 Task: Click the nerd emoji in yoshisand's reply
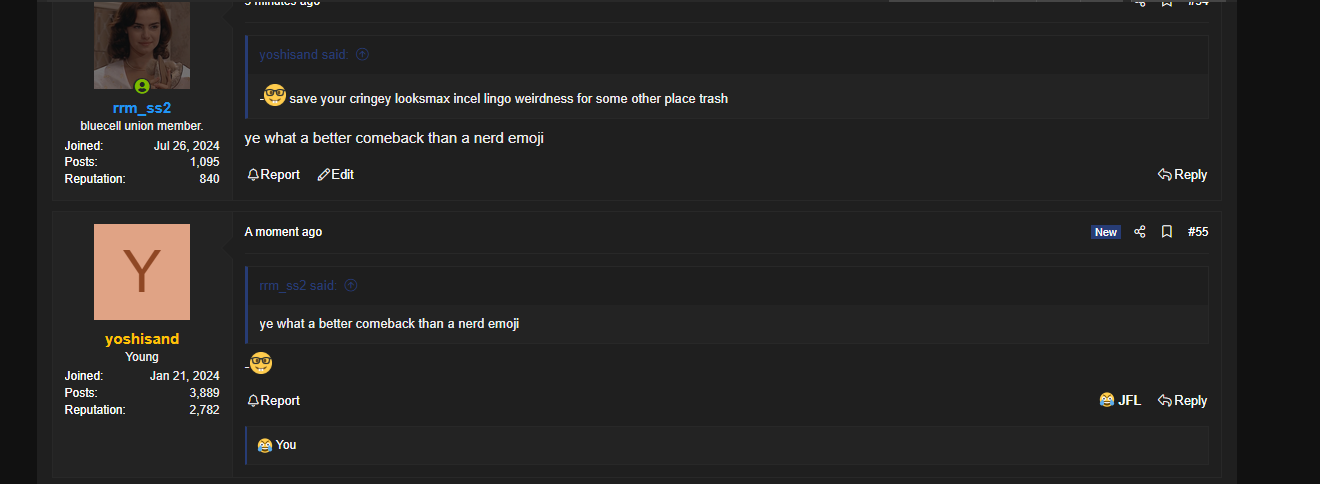pyautogui.click(x=261, y=364)
